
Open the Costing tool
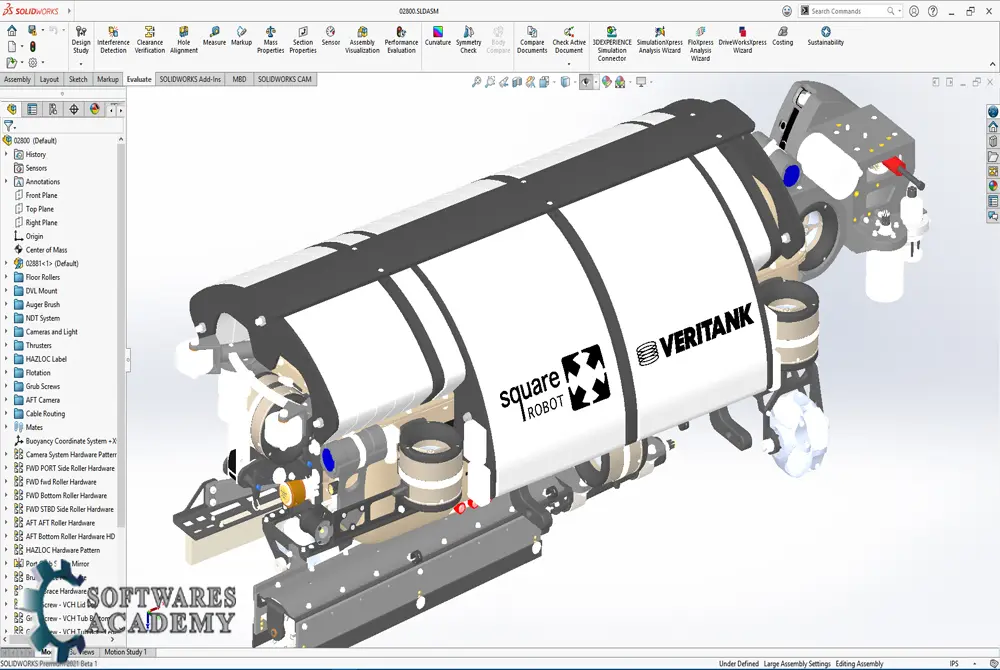point(783,36)
